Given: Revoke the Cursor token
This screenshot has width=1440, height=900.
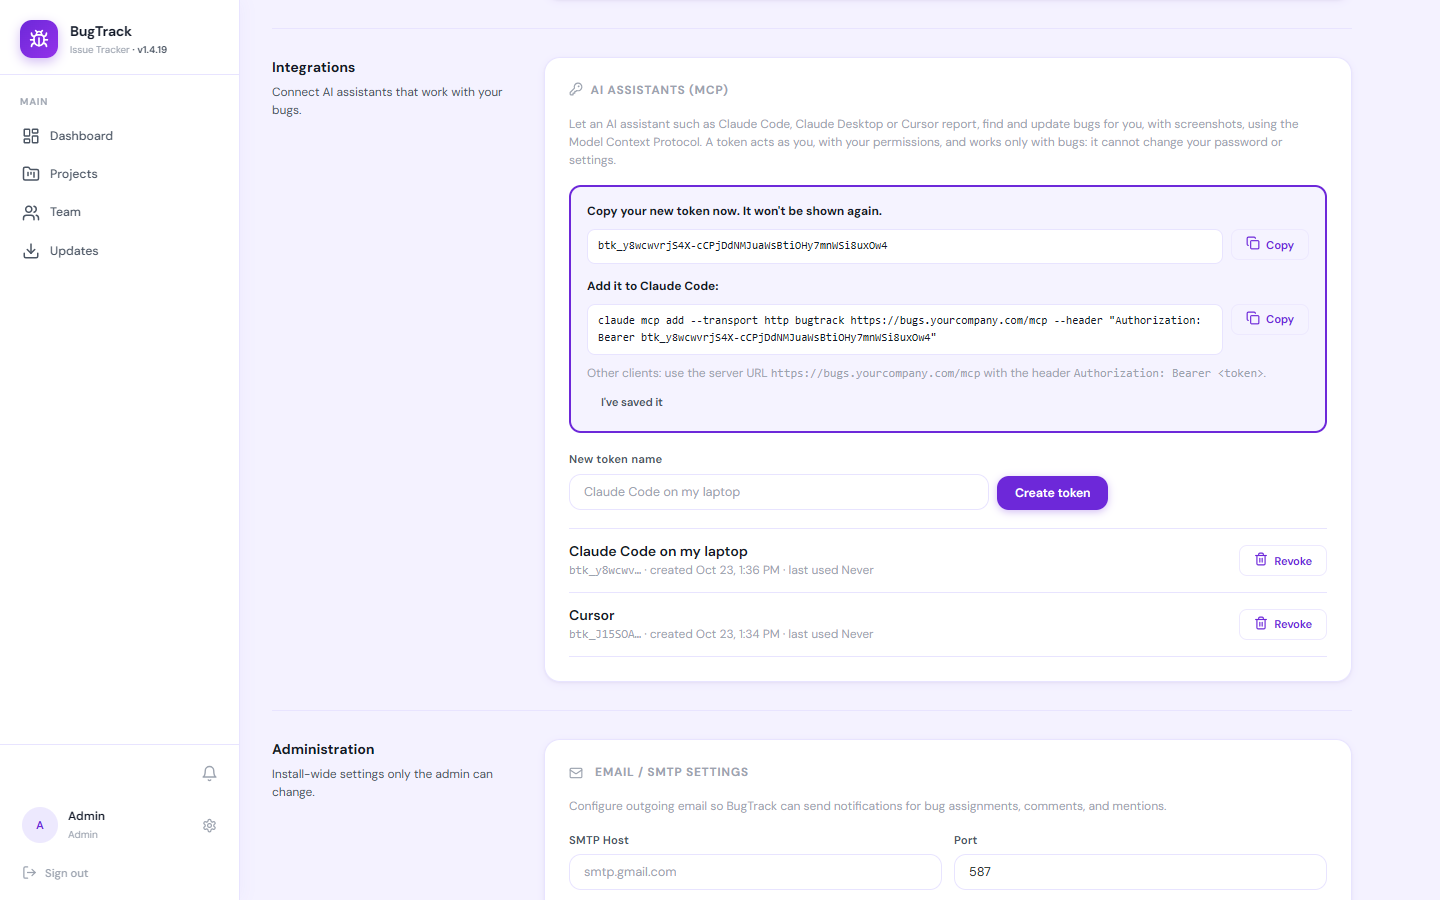Looking at the screenshot, I should 1283,624.
